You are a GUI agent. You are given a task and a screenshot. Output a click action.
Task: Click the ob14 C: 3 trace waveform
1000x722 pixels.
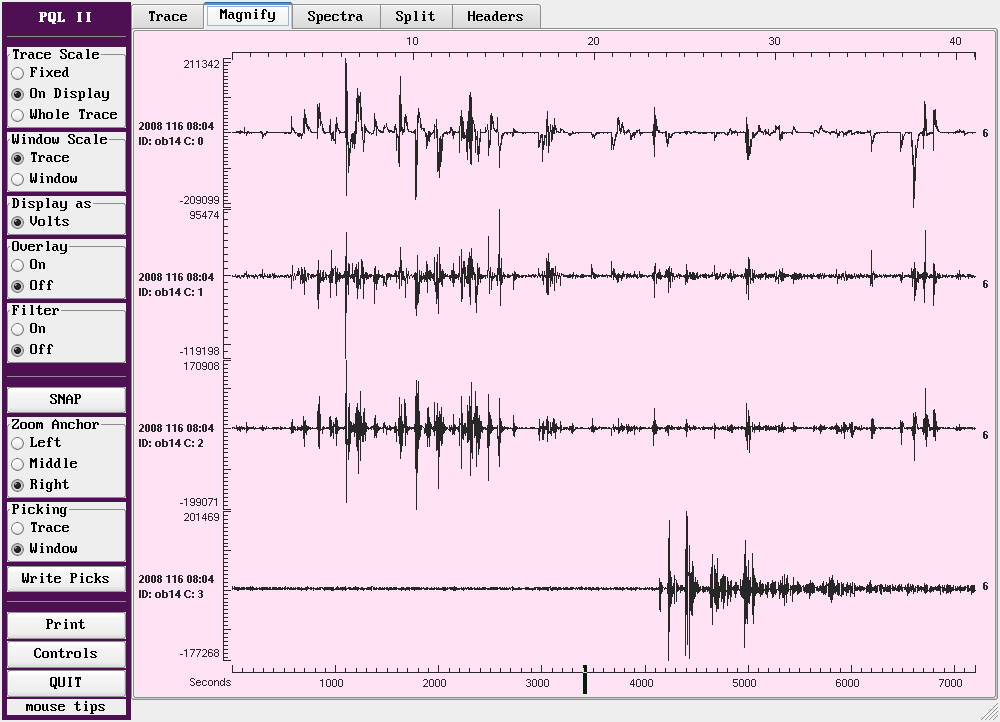600,588
